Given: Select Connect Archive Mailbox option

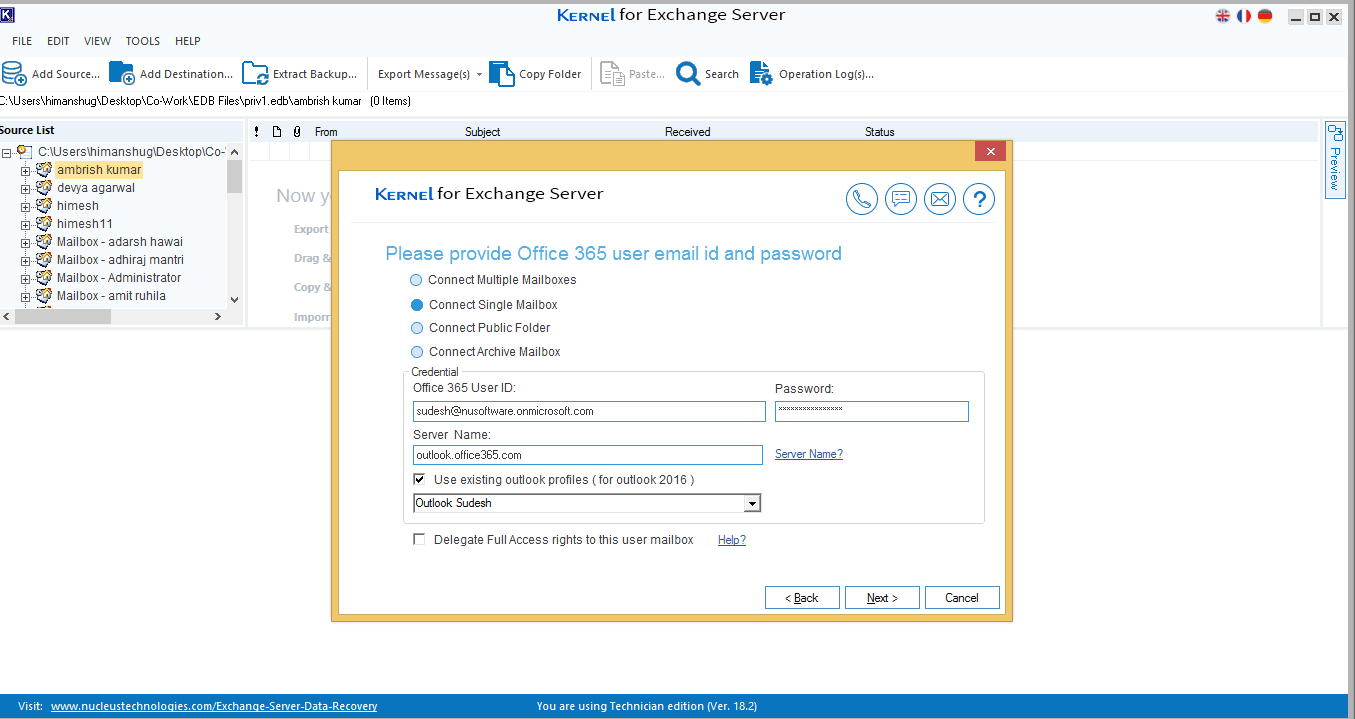Looking at the screenshot, I should 417,352.
